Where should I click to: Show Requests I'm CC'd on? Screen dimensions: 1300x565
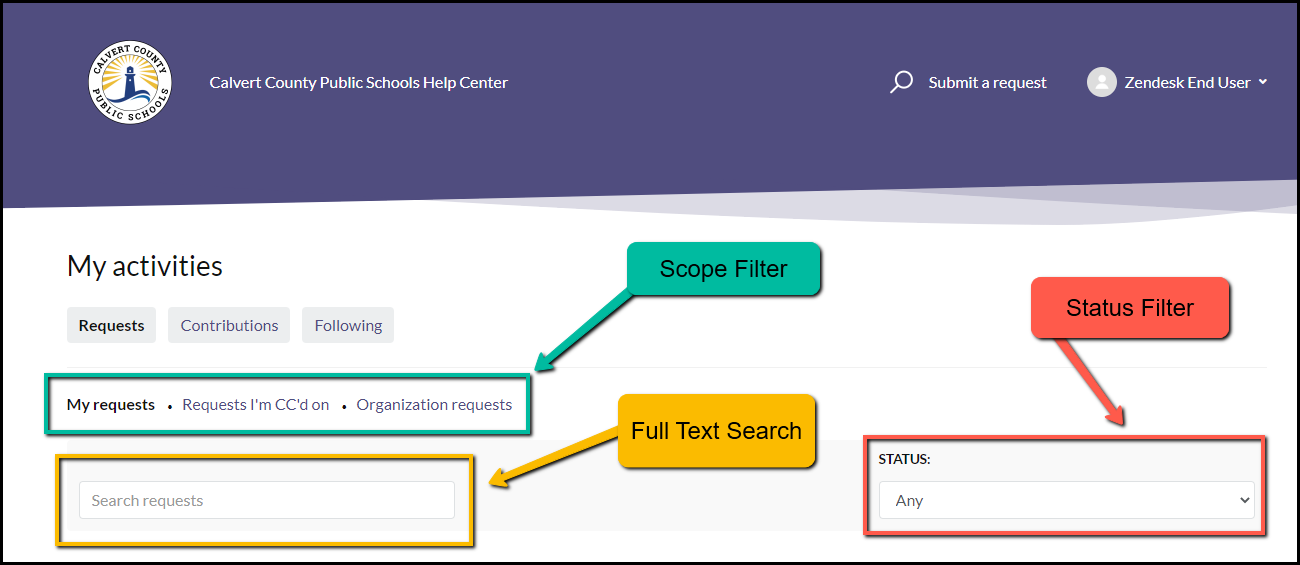pos(255,405)
